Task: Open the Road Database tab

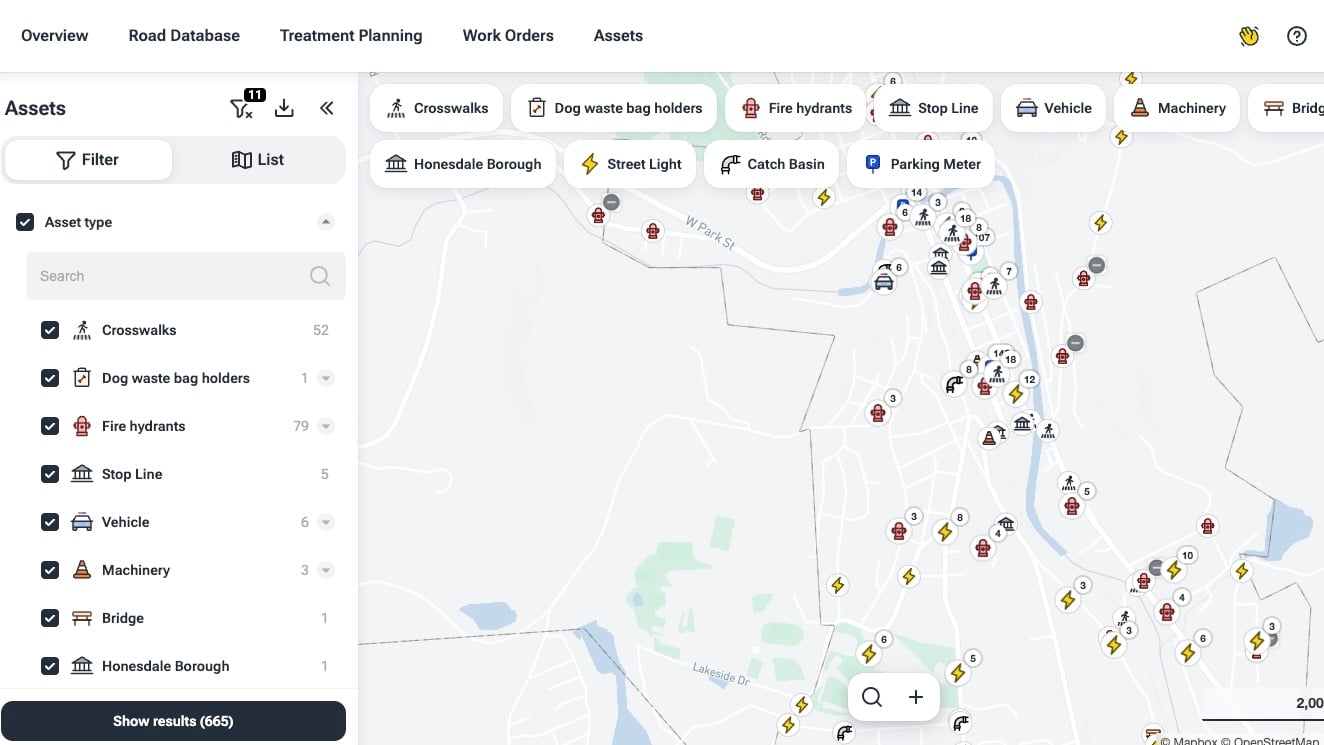Action: 184,36
